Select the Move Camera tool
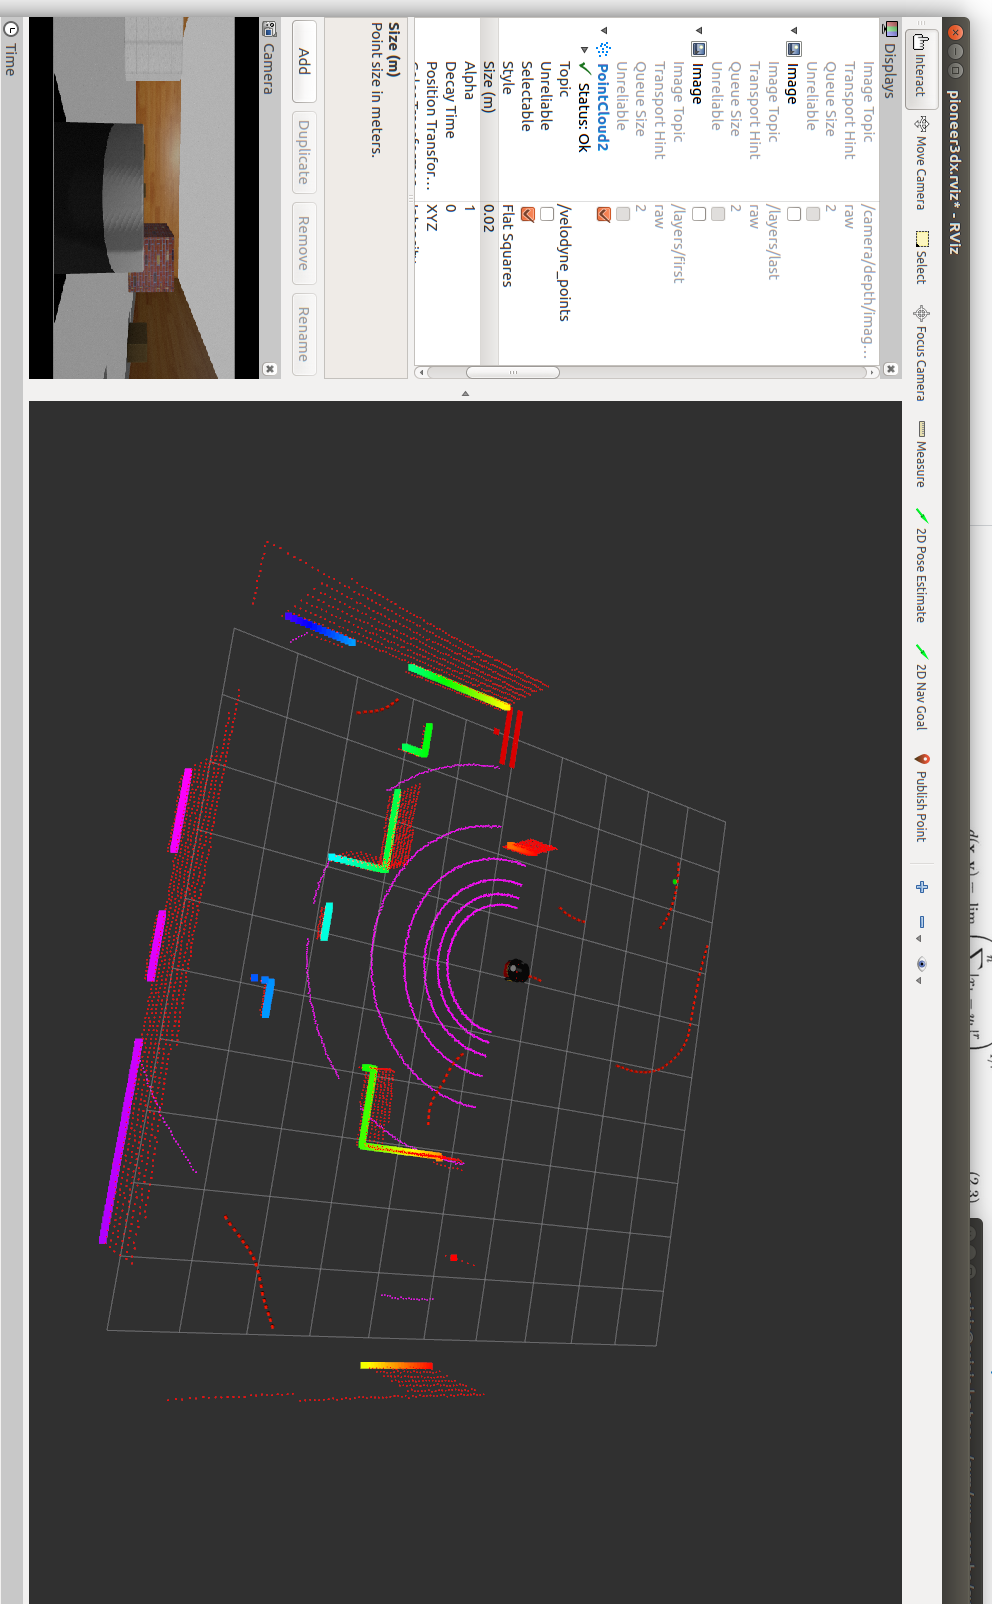 [921, 163]
